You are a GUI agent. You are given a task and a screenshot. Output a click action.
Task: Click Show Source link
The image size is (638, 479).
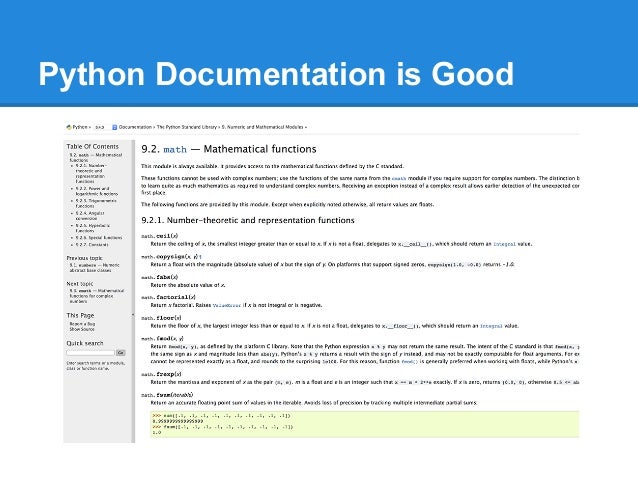tap(82, 329)
